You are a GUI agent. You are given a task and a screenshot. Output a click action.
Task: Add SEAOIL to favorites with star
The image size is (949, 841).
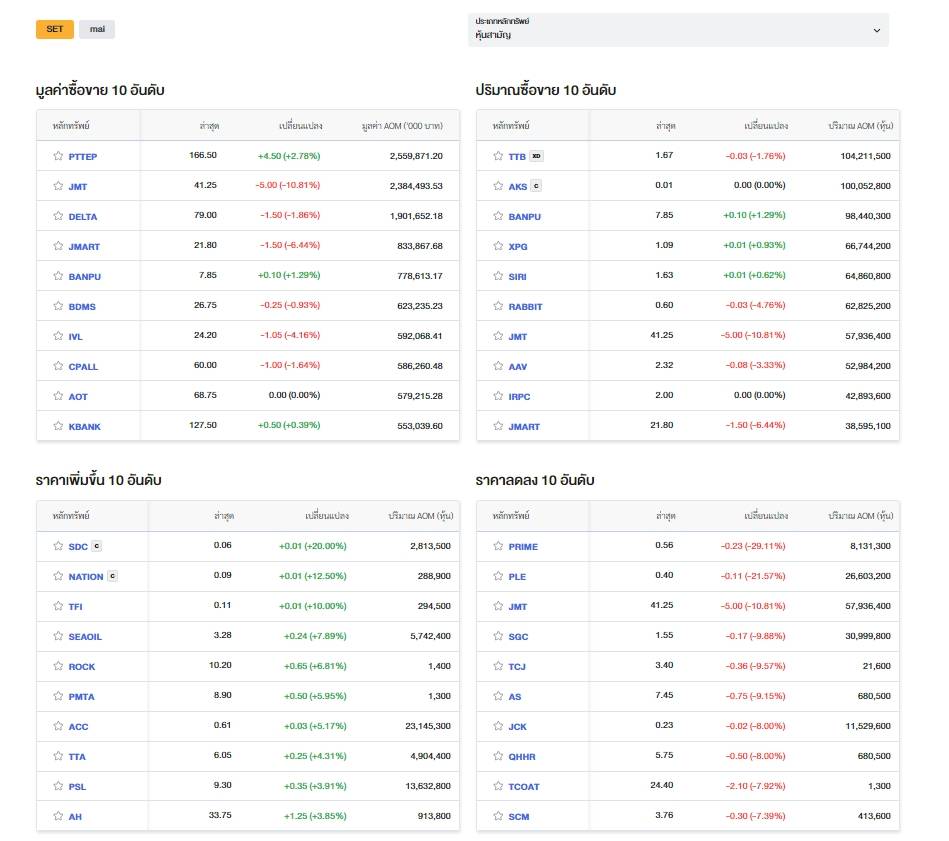click(x=58, y=636)
